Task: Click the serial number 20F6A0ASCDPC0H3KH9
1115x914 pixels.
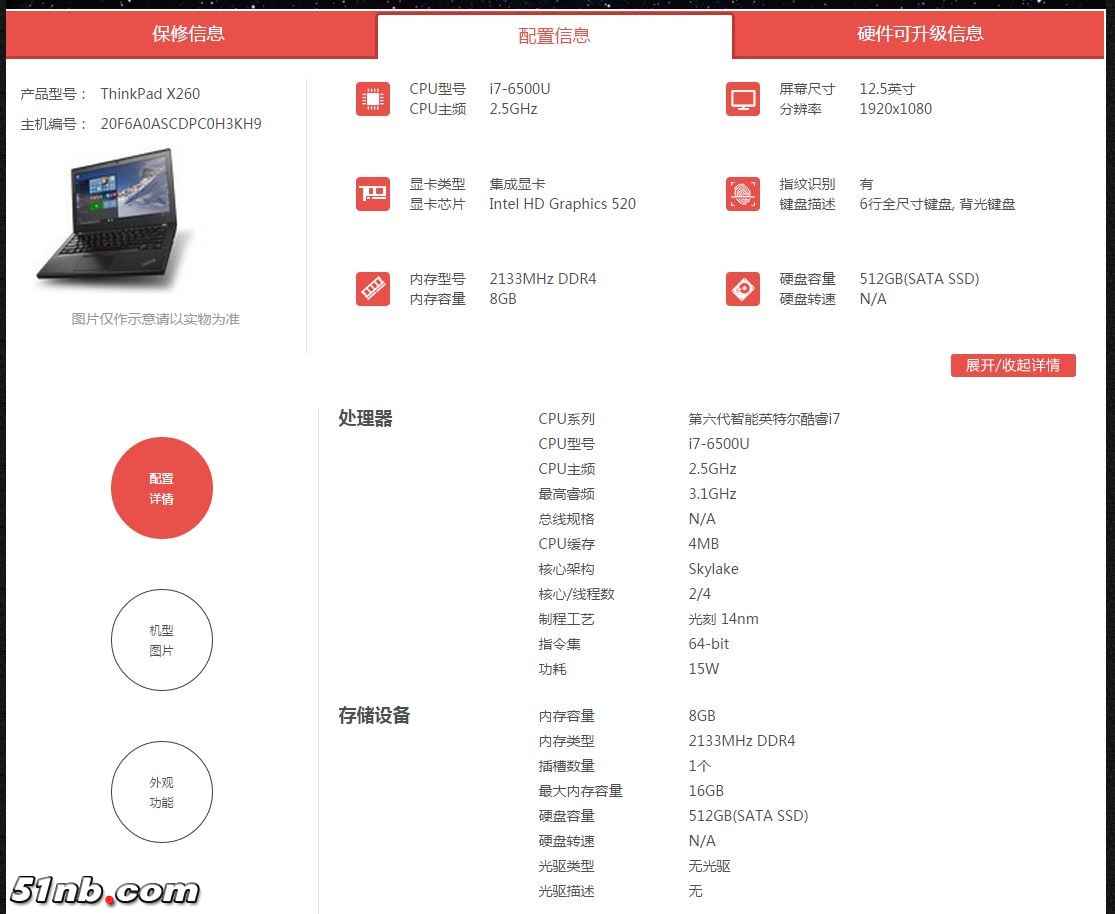Action: pos(181,124)
